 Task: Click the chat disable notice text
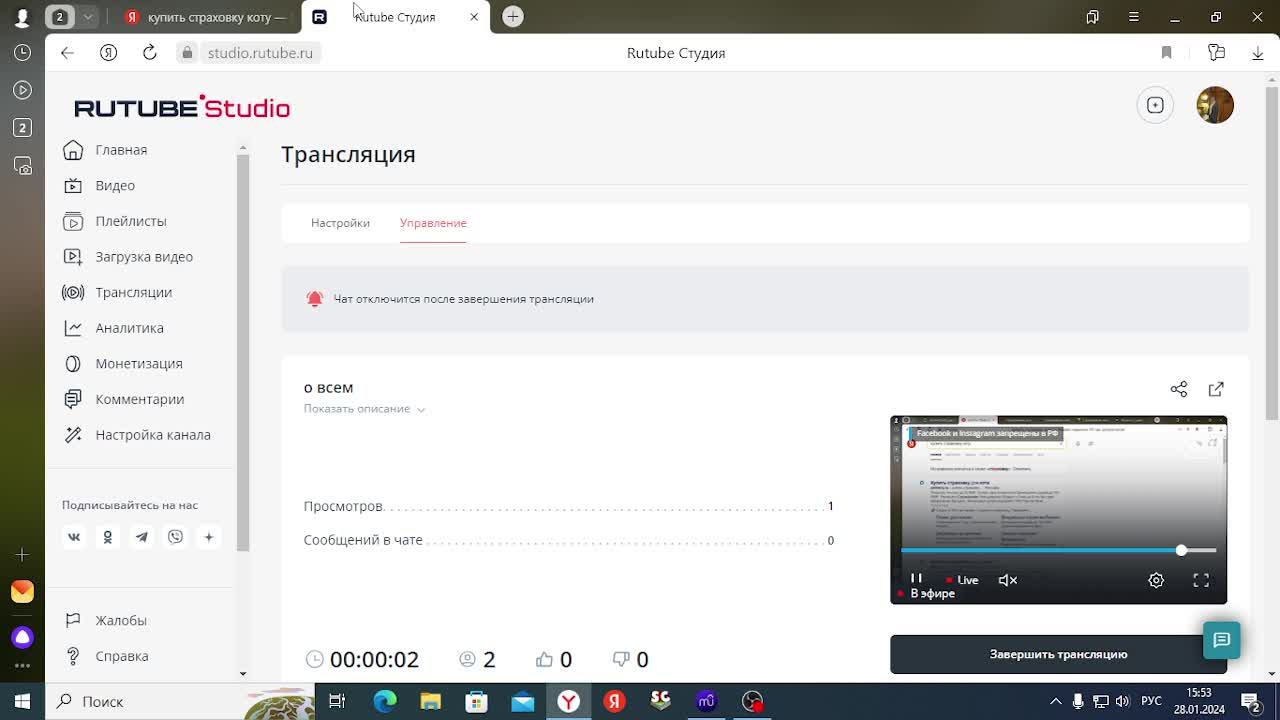(464, 299)
